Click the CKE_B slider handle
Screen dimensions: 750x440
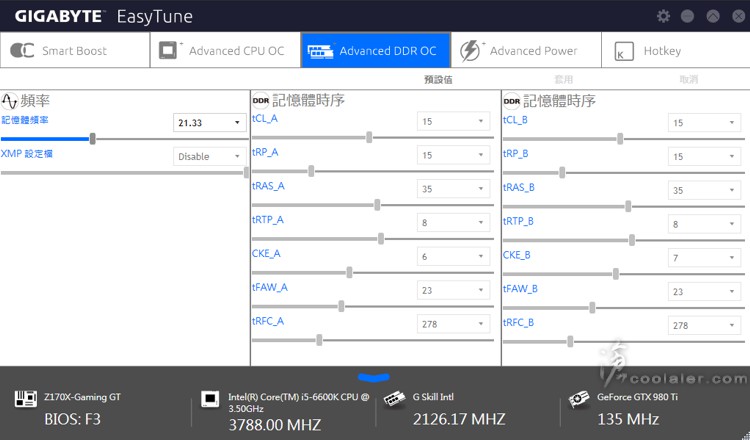tap(616, 274)
